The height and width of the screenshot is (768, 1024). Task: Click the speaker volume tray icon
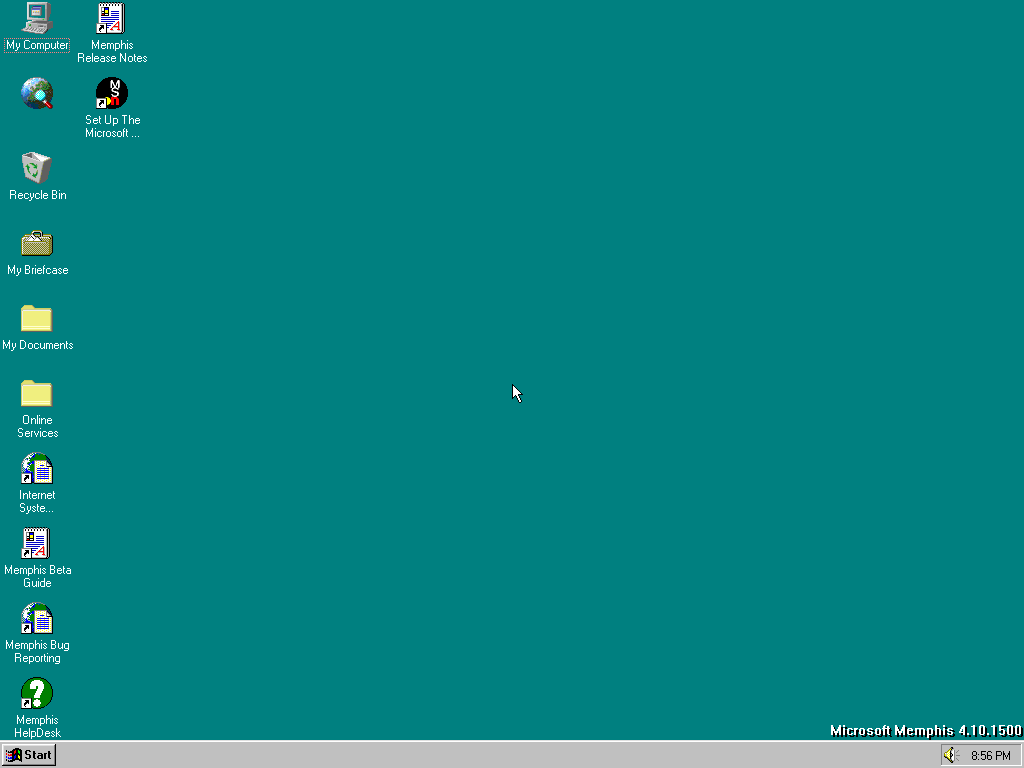(952, 756)
